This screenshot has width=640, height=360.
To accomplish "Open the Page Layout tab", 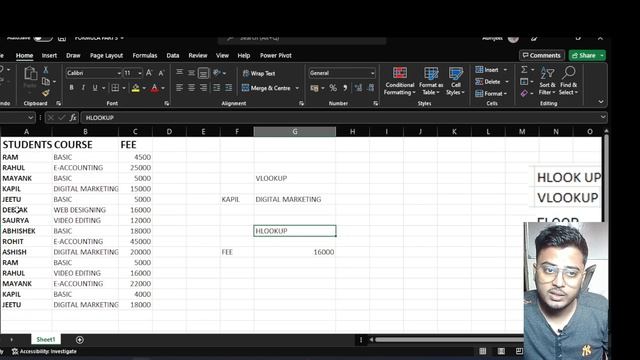I will click(x=106, y=56).
